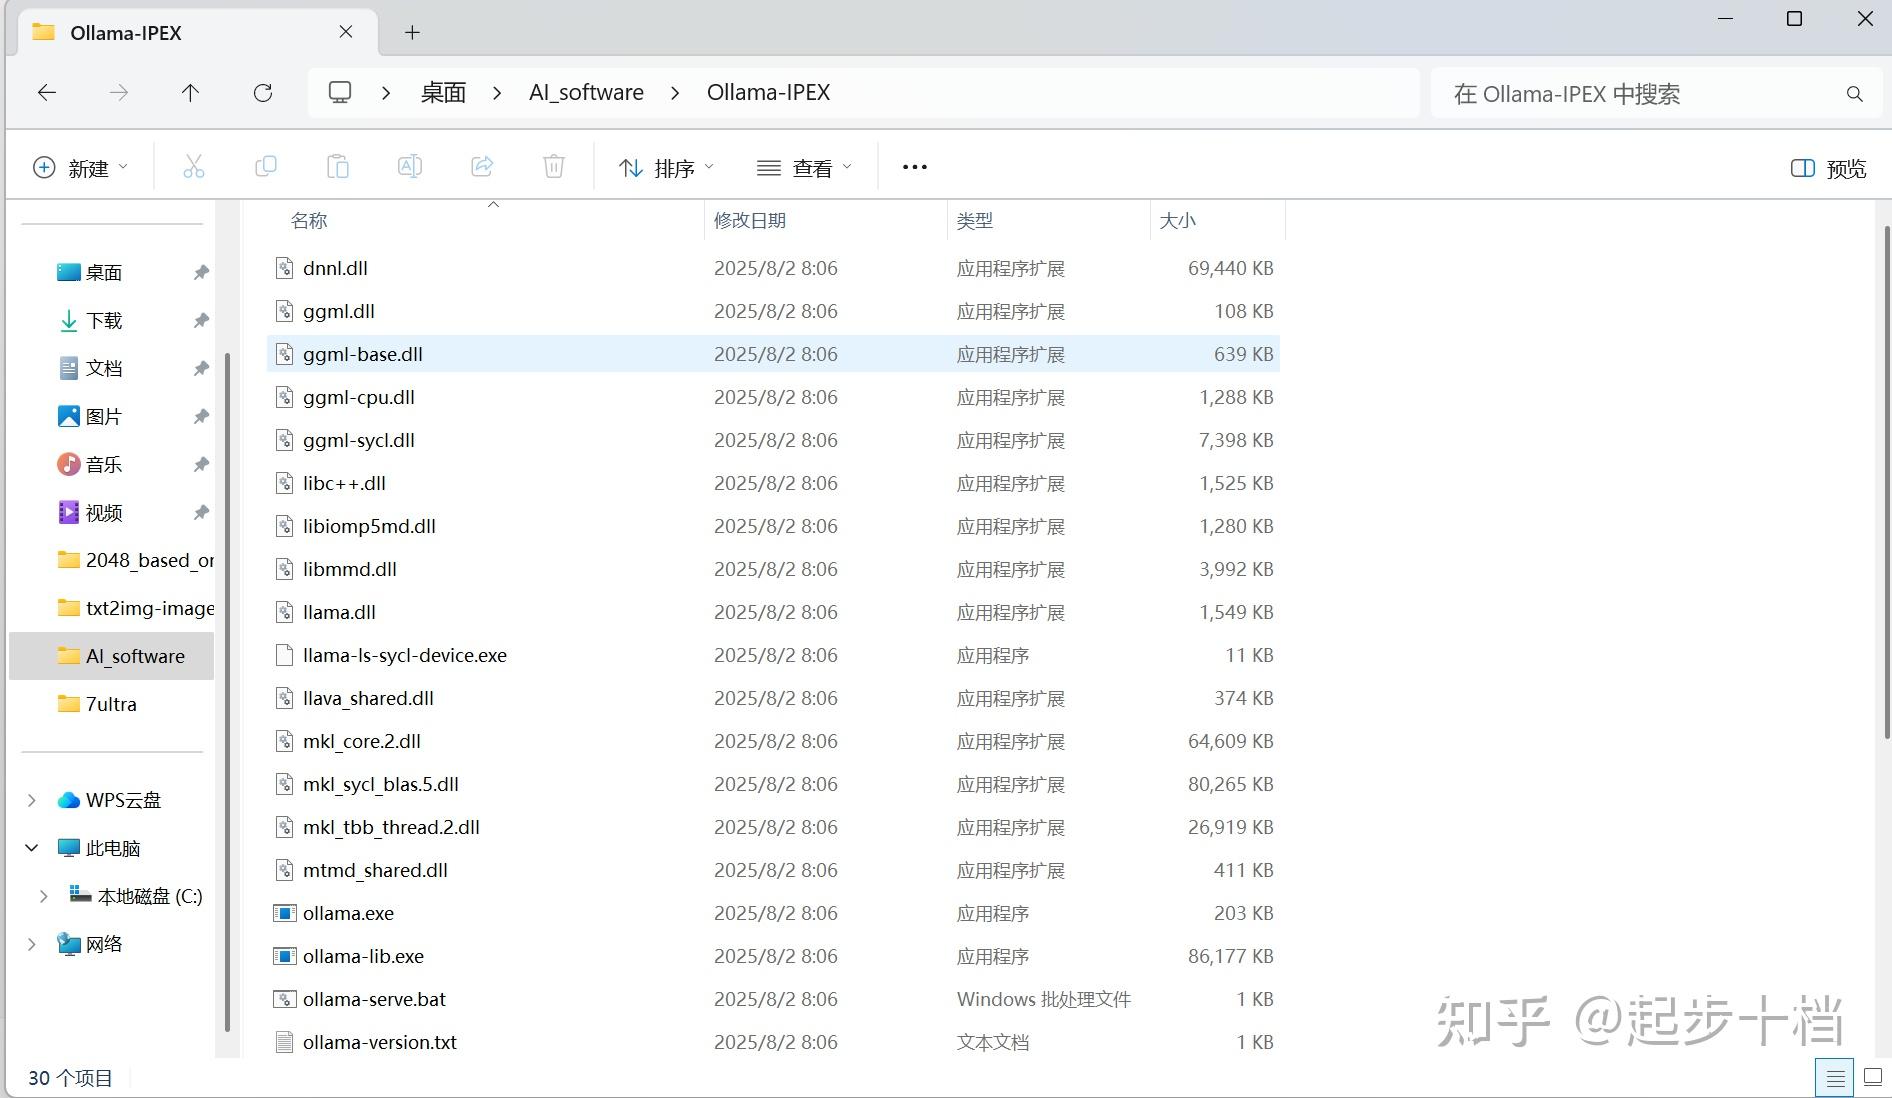Screen dimensions: 1892x1098
Task: Unpin 下载 from quick access
Action: click(x=201, y=320)
